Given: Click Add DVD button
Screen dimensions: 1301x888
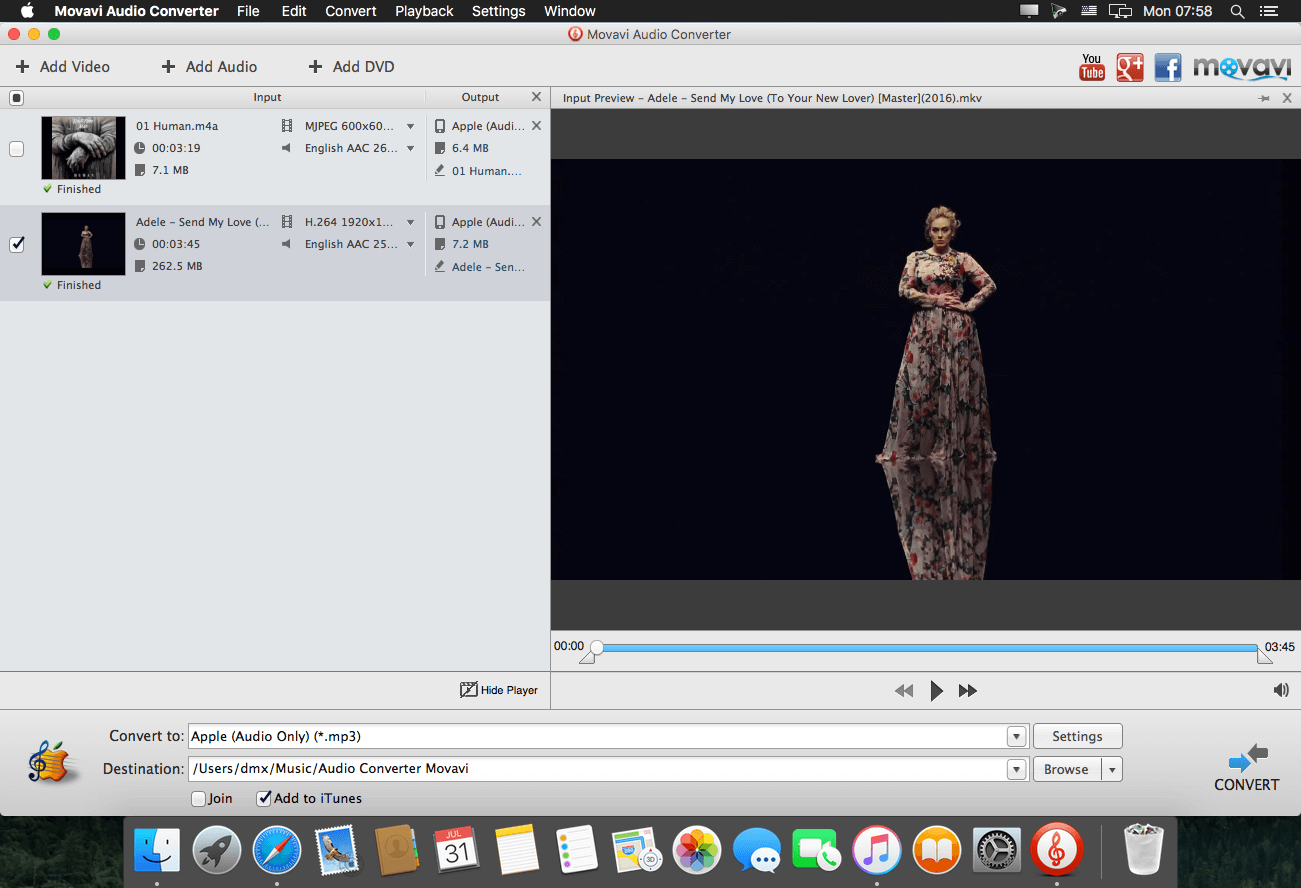Looking at the screenshot, I should (352, 67).
